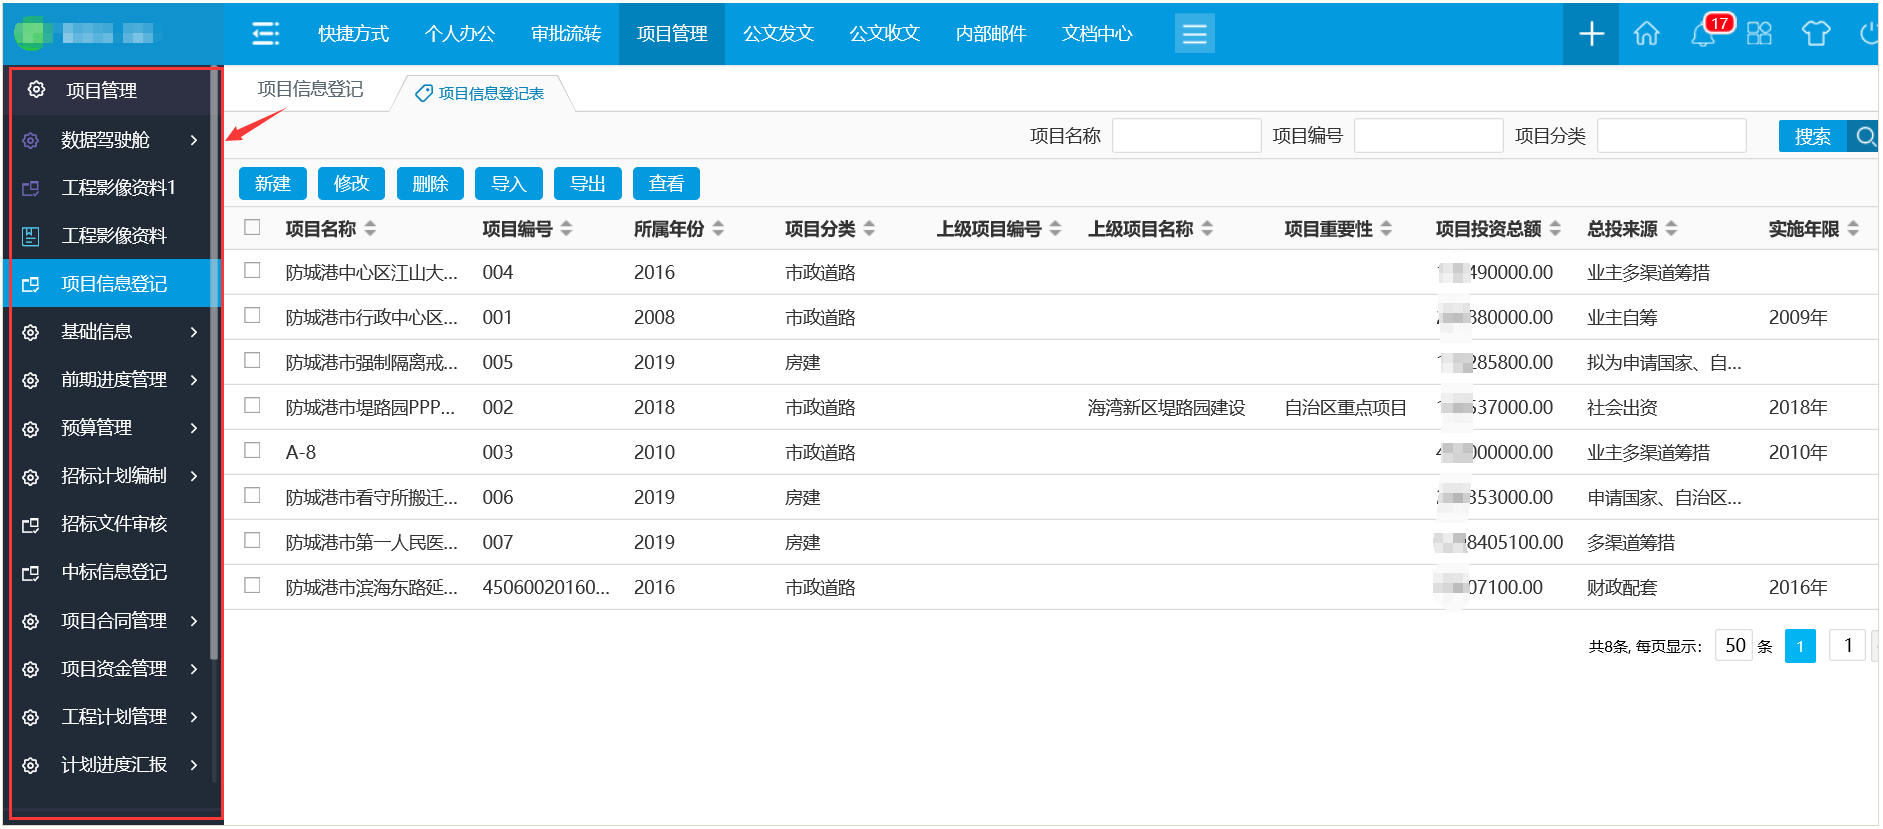Viewport: 1883px width, 829px height.
Task: Open the notification bell with 17 badge
Action: tap(1703, 34)
